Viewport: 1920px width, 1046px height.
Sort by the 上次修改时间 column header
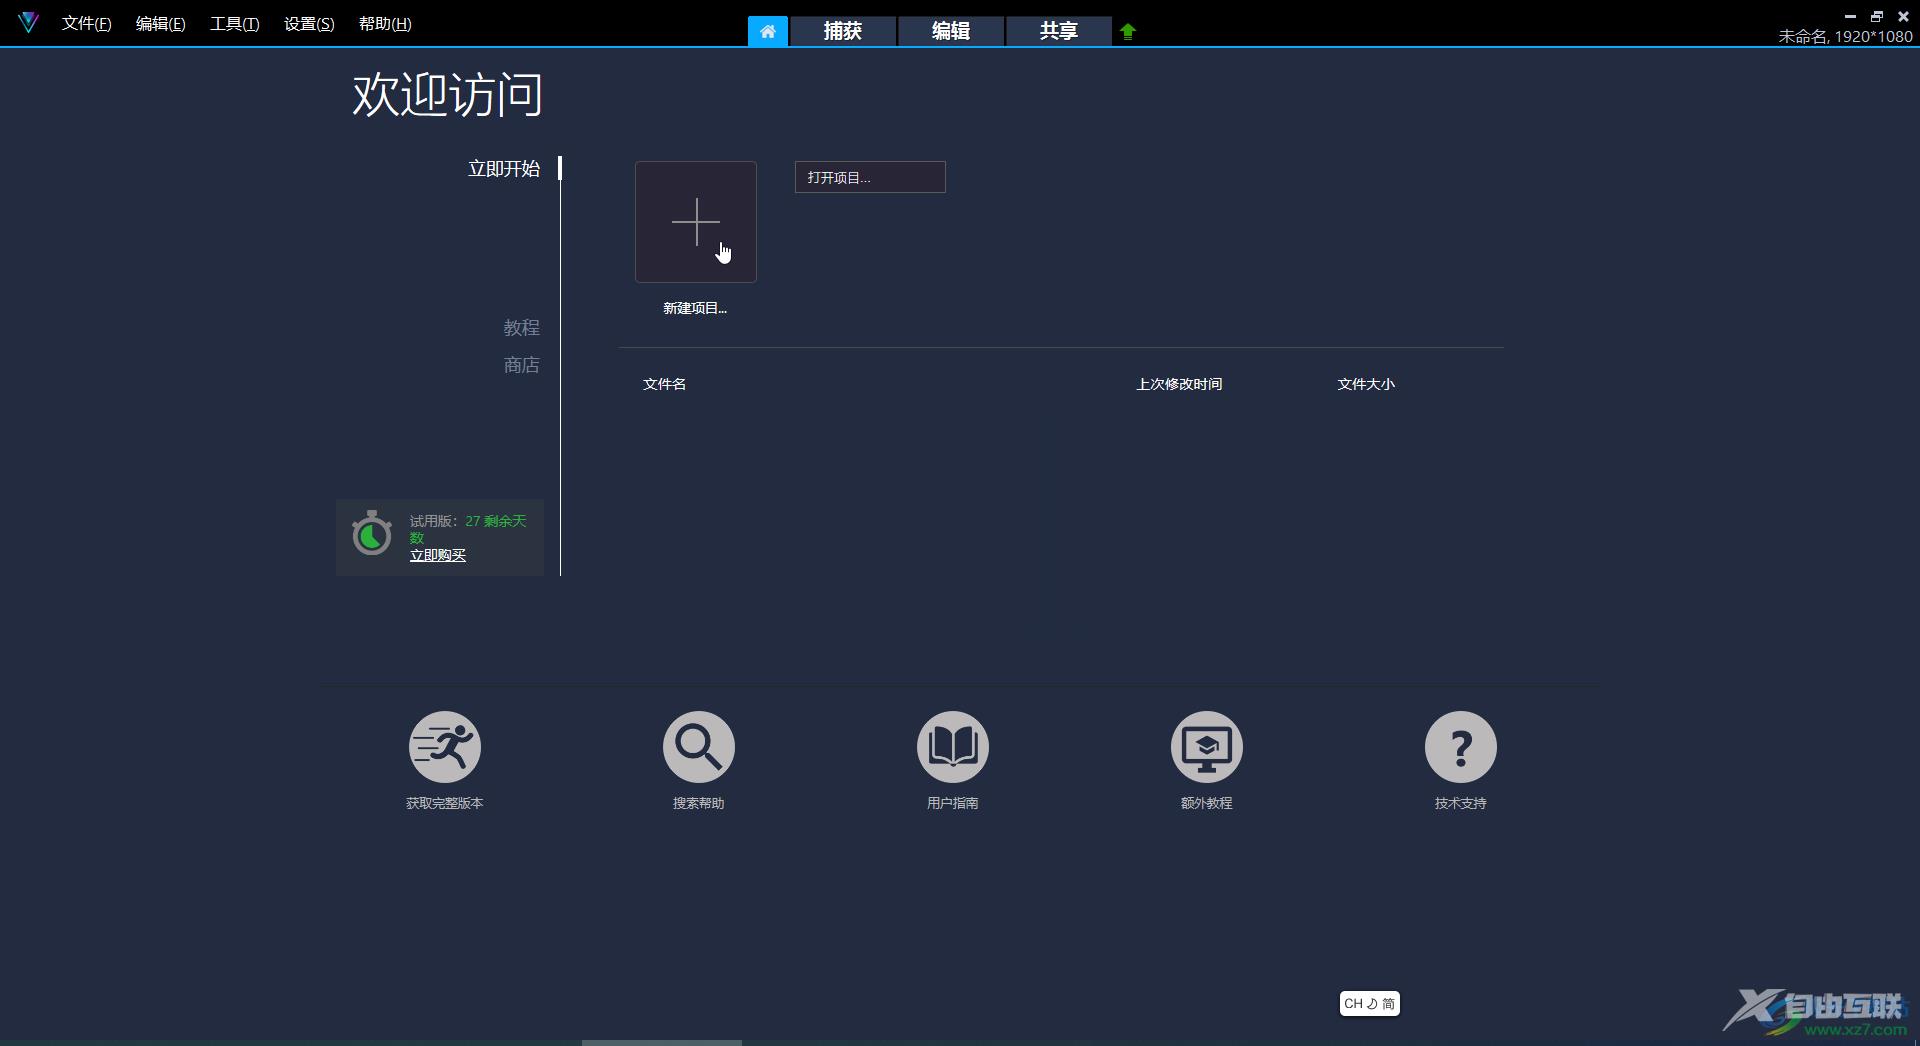pos(1179,384)
